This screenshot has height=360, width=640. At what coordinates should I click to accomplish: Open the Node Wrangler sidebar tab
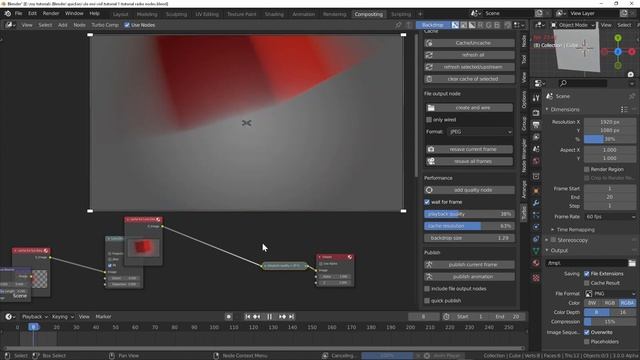(x=524, y=156)
